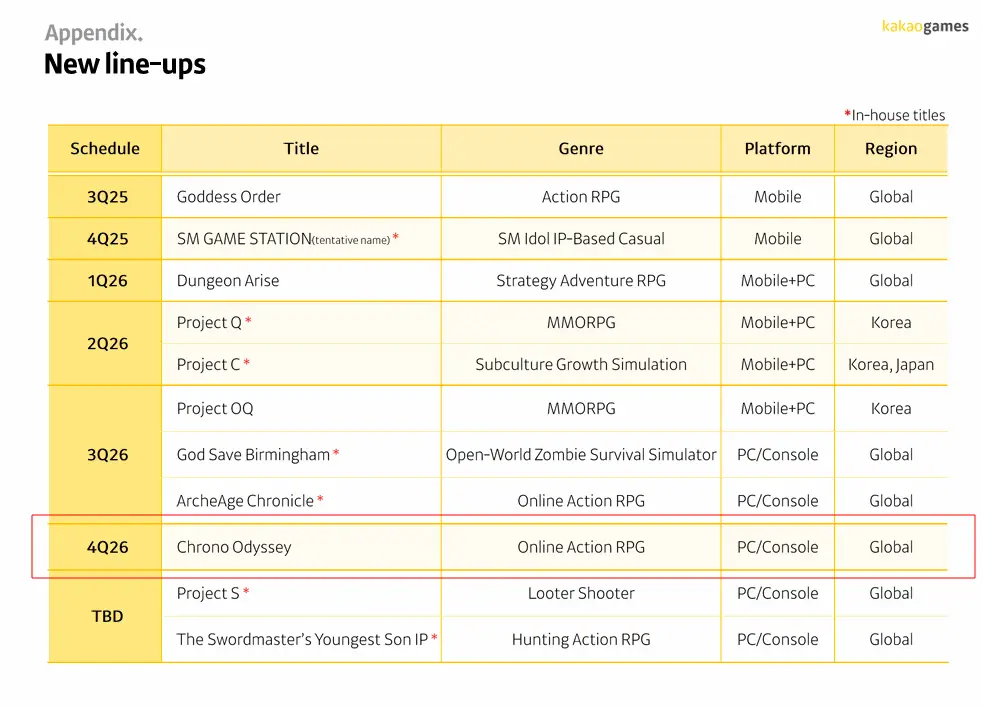
Task: Click Global region in Dungeon Arise row
Action: (891, 281)
